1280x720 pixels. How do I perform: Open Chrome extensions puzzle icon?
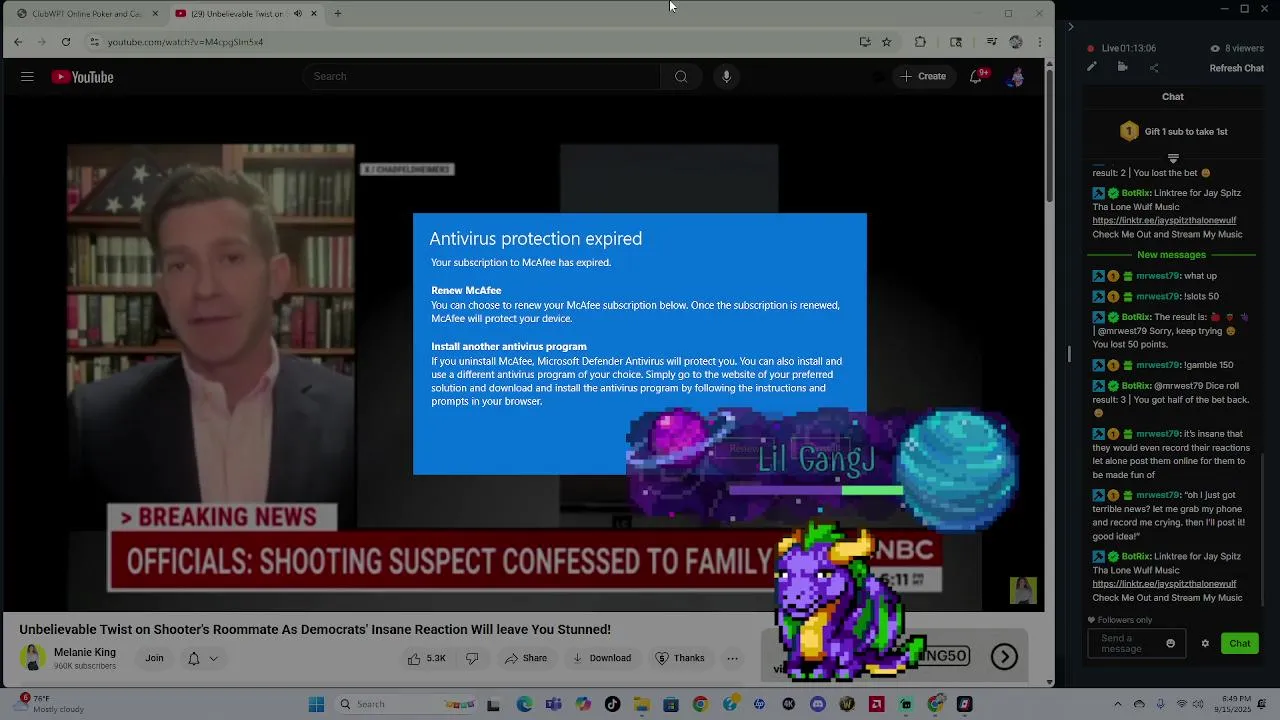920,42
